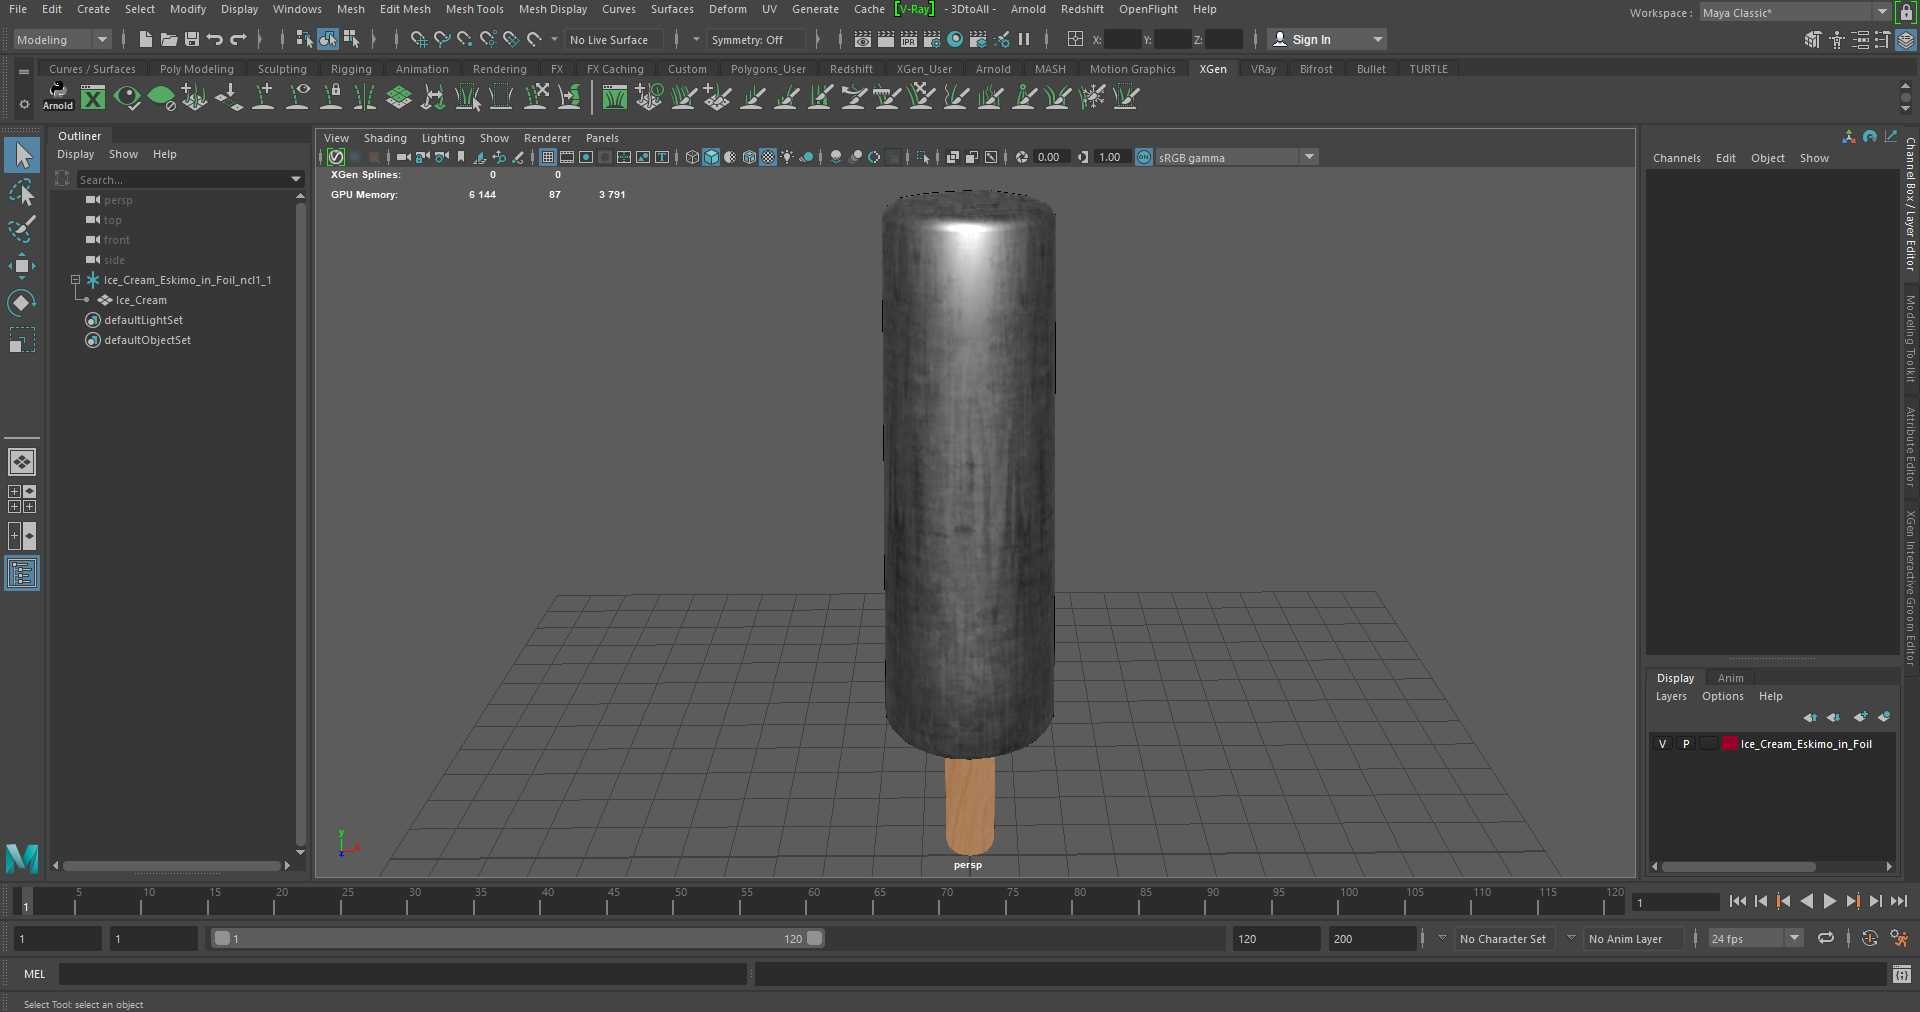Image resolution: width=1920 pixels, height=1012 pixels.
Task: Switch to the four-view layout
Action: pos(22,499)
